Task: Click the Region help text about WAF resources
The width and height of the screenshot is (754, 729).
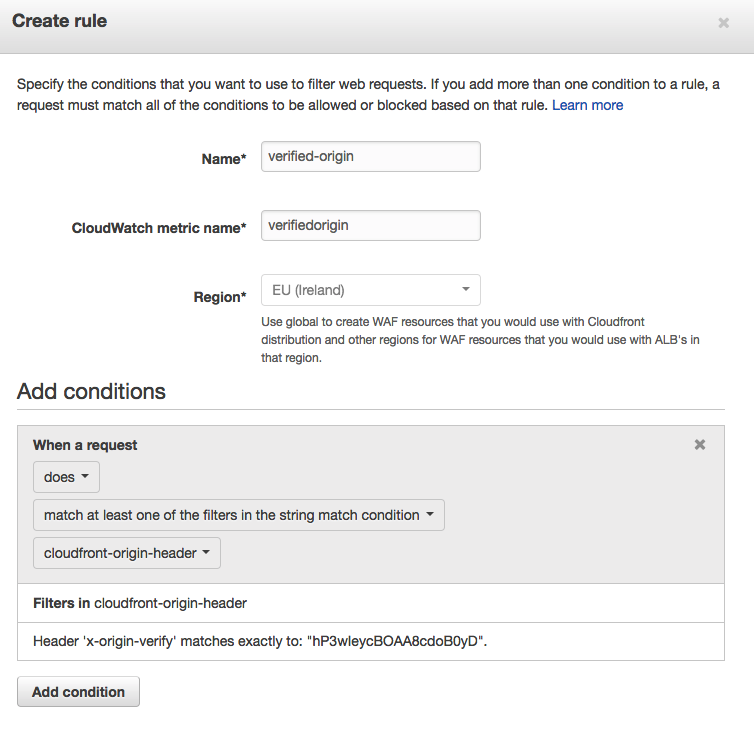Action: 480,339
